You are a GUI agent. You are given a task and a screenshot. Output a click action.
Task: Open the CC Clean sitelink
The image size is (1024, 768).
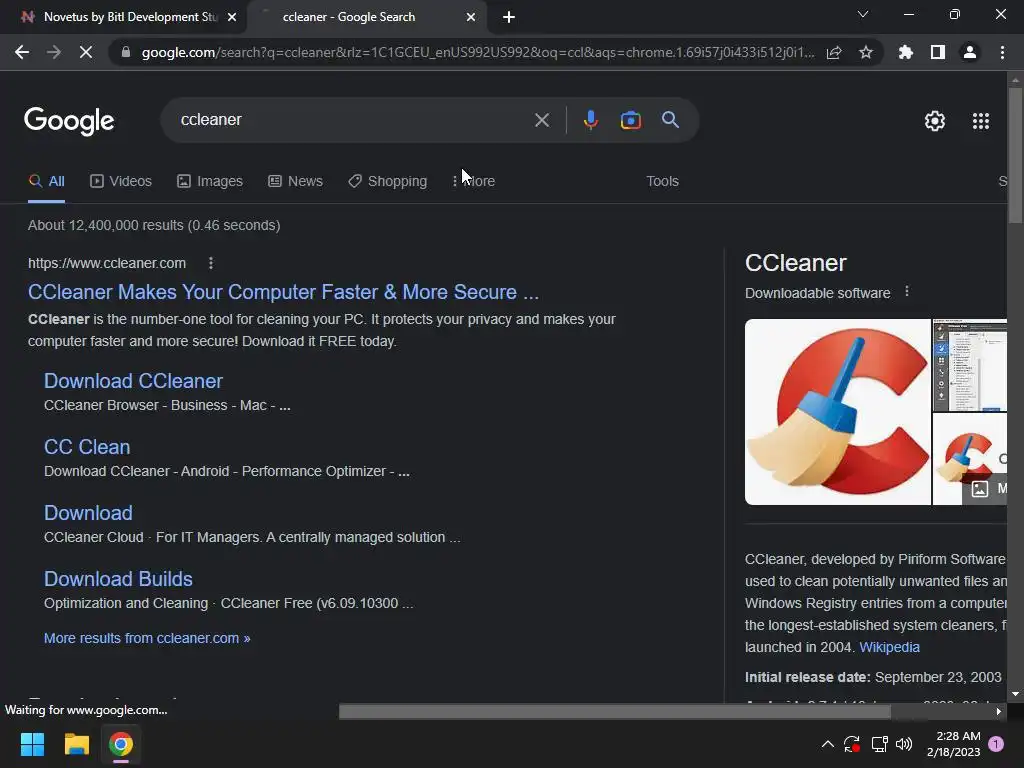coord(87,447)
